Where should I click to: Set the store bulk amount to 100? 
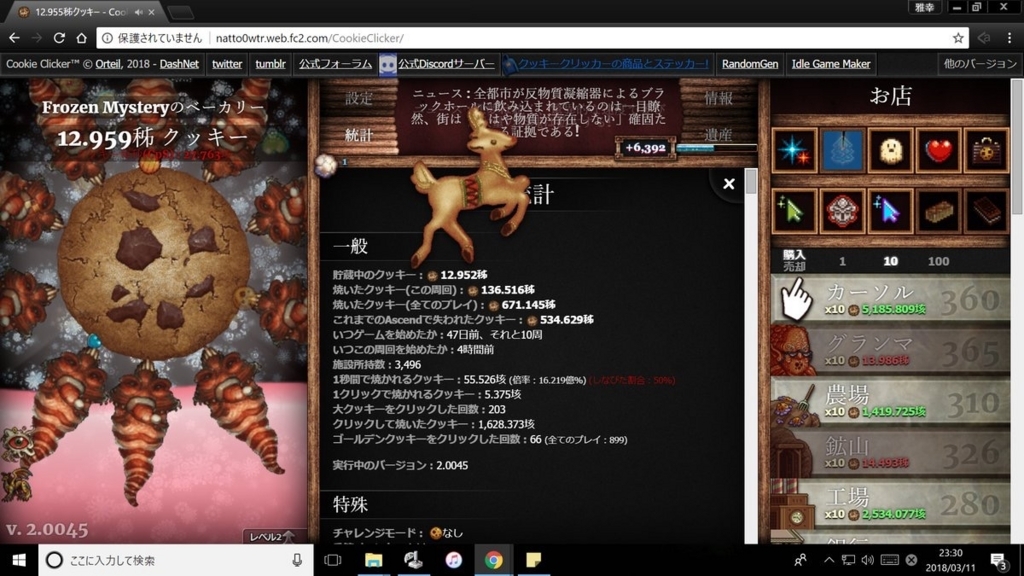[938, 261]
